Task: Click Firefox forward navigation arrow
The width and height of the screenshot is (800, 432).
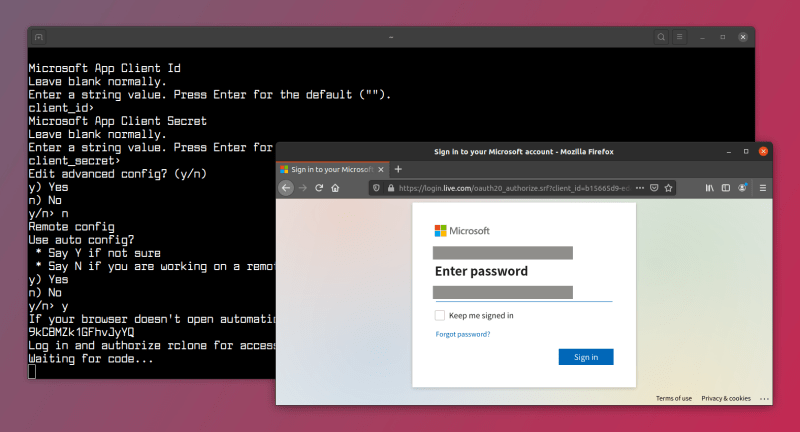Action: click(x=303, y=188)
